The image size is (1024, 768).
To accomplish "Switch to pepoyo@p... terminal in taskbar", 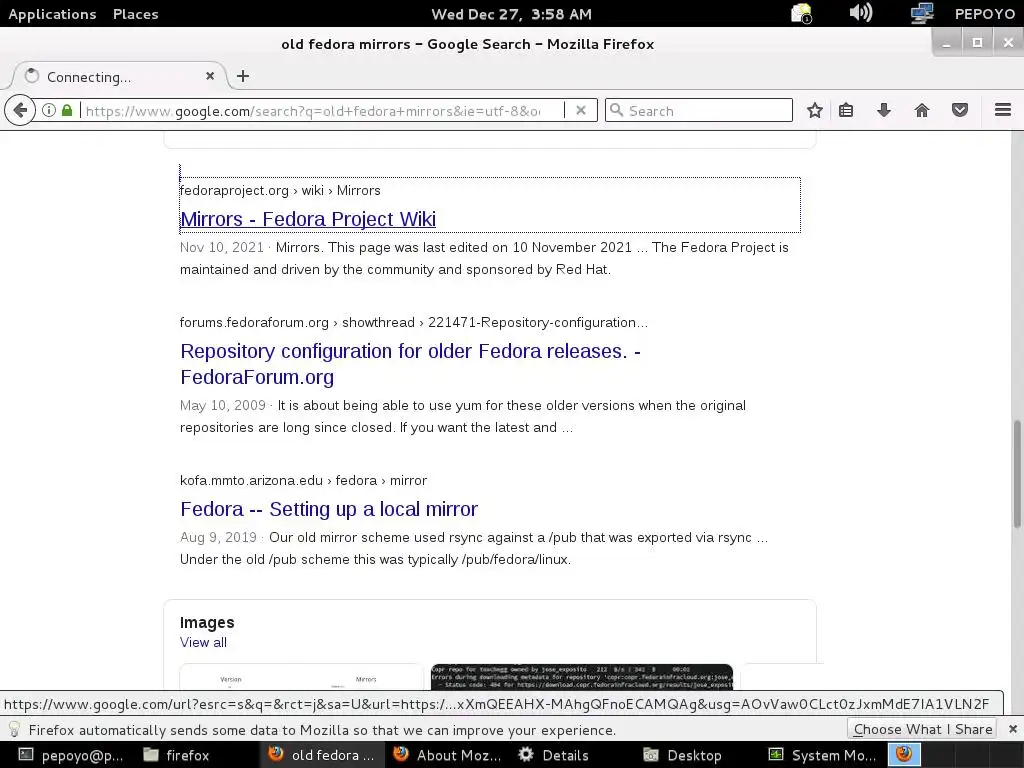I will pyautogui.click(x=71, y=755).
